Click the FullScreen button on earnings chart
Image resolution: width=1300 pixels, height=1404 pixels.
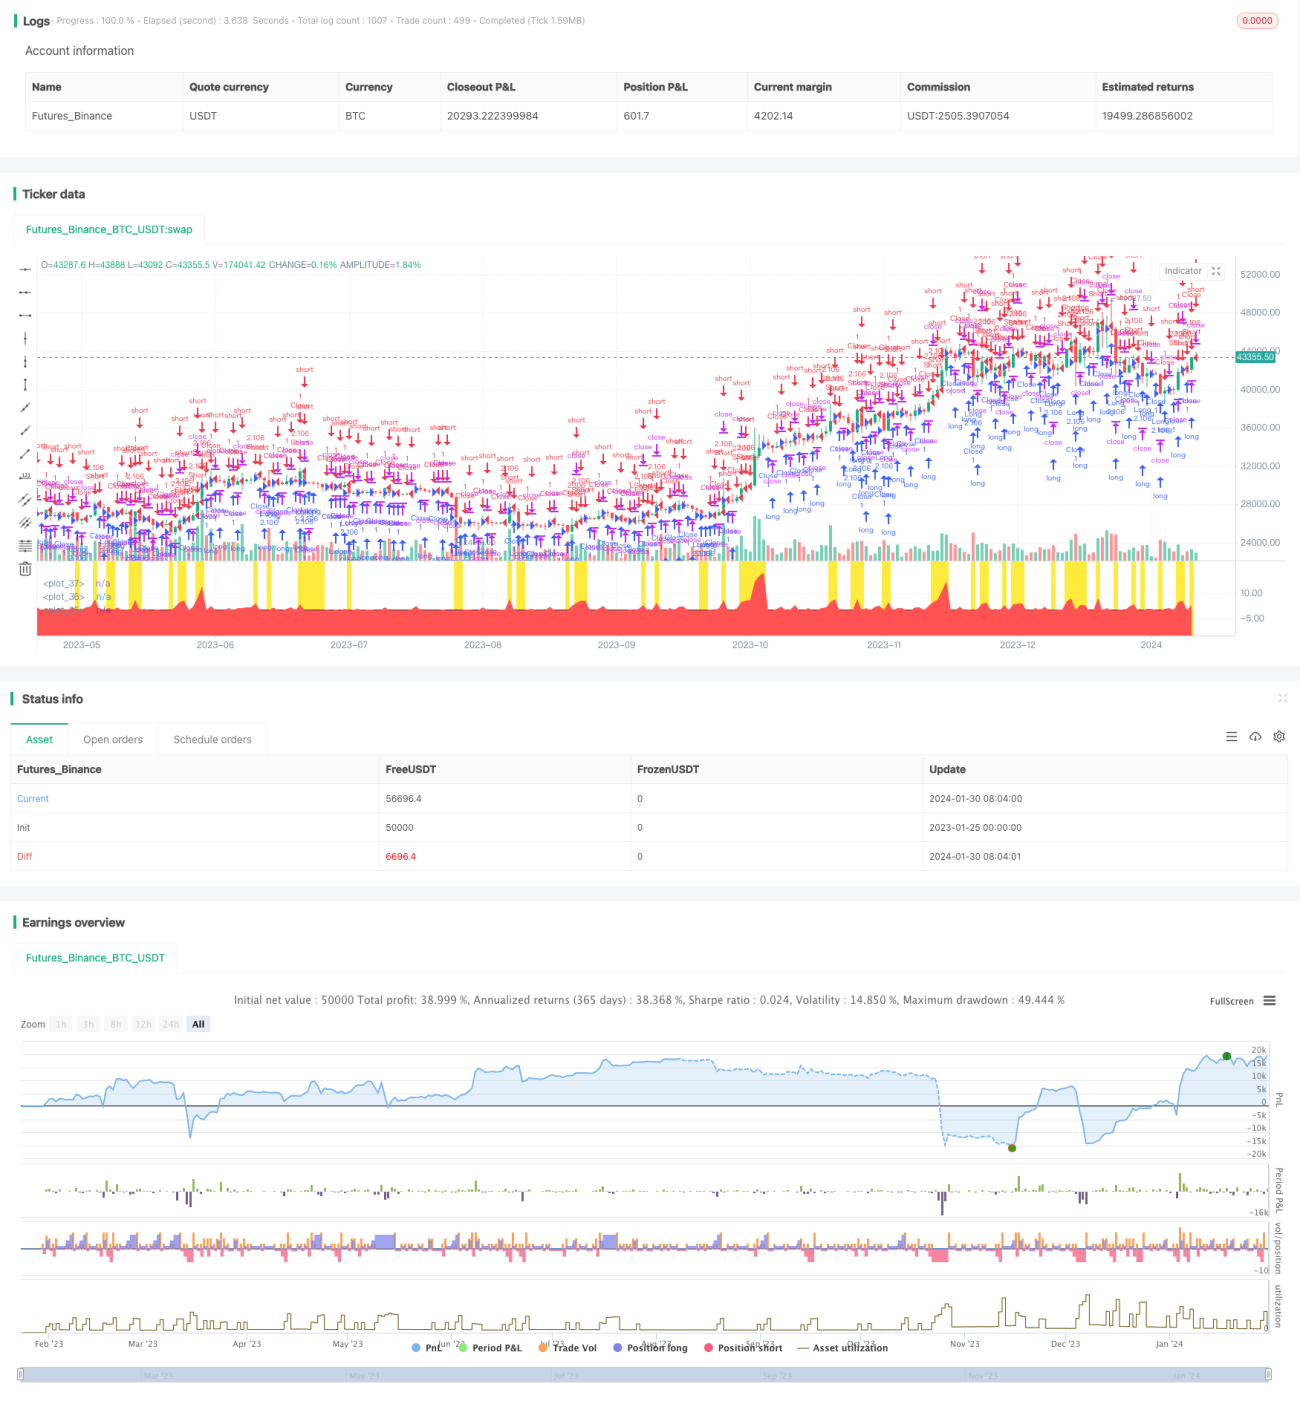coord(1231,1001)
